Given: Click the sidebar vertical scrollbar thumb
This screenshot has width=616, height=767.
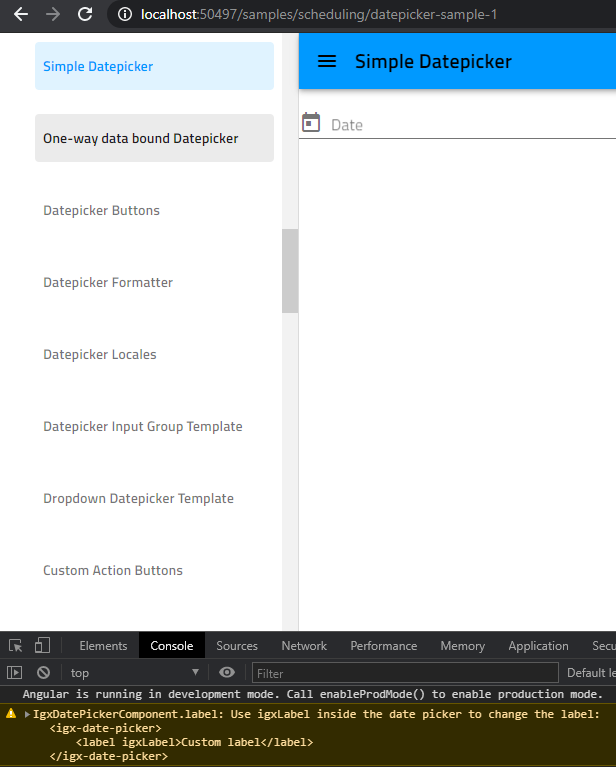Looking at the screenshot, I should 290,271.
